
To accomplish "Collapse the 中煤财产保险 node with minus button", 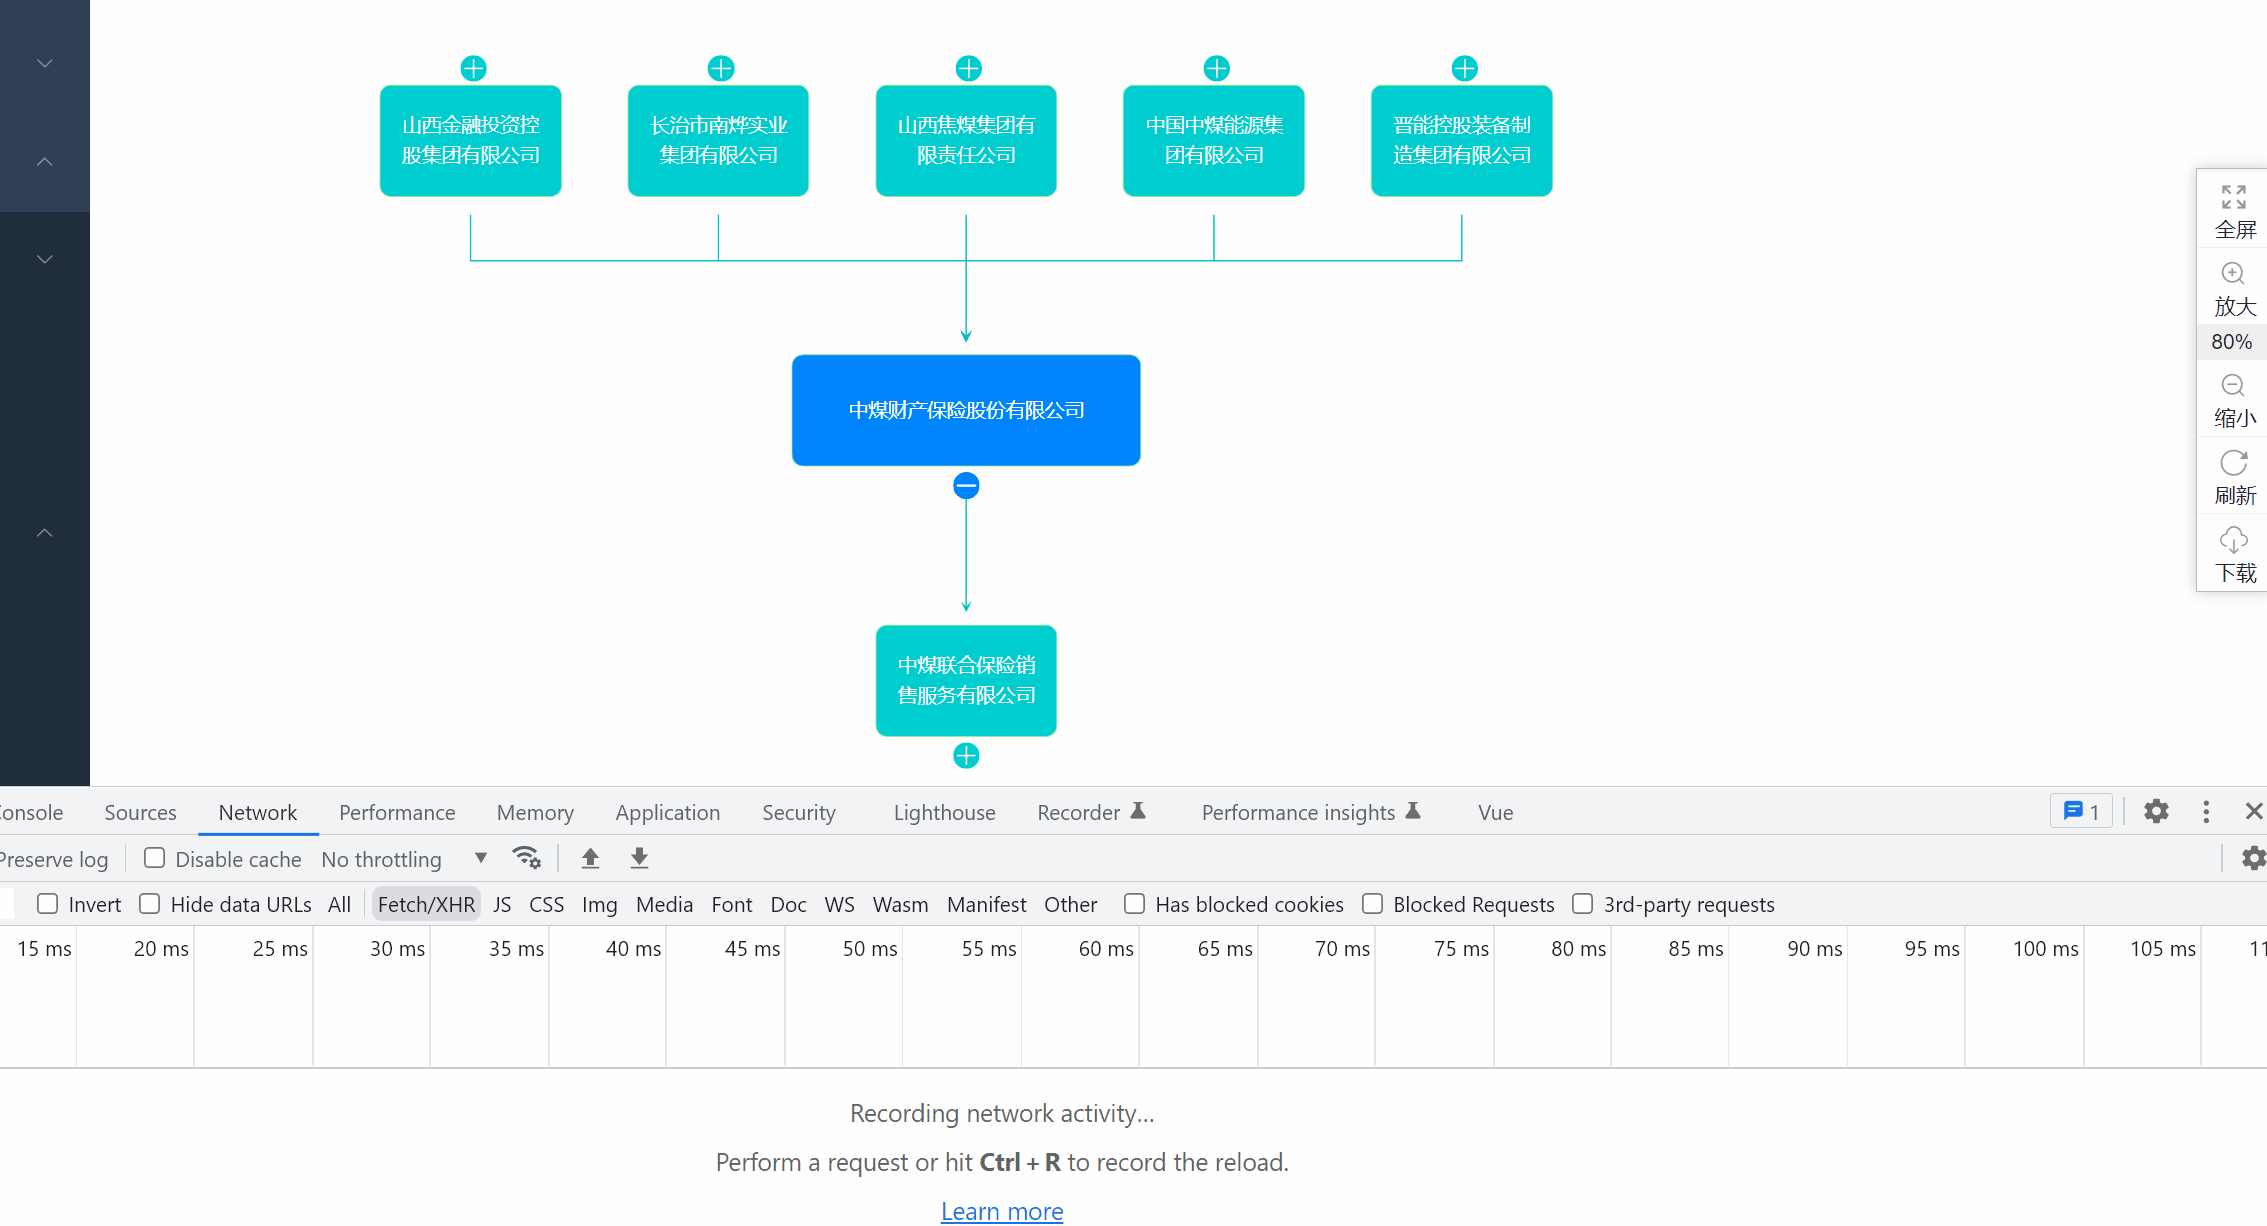I will [966, 486].
